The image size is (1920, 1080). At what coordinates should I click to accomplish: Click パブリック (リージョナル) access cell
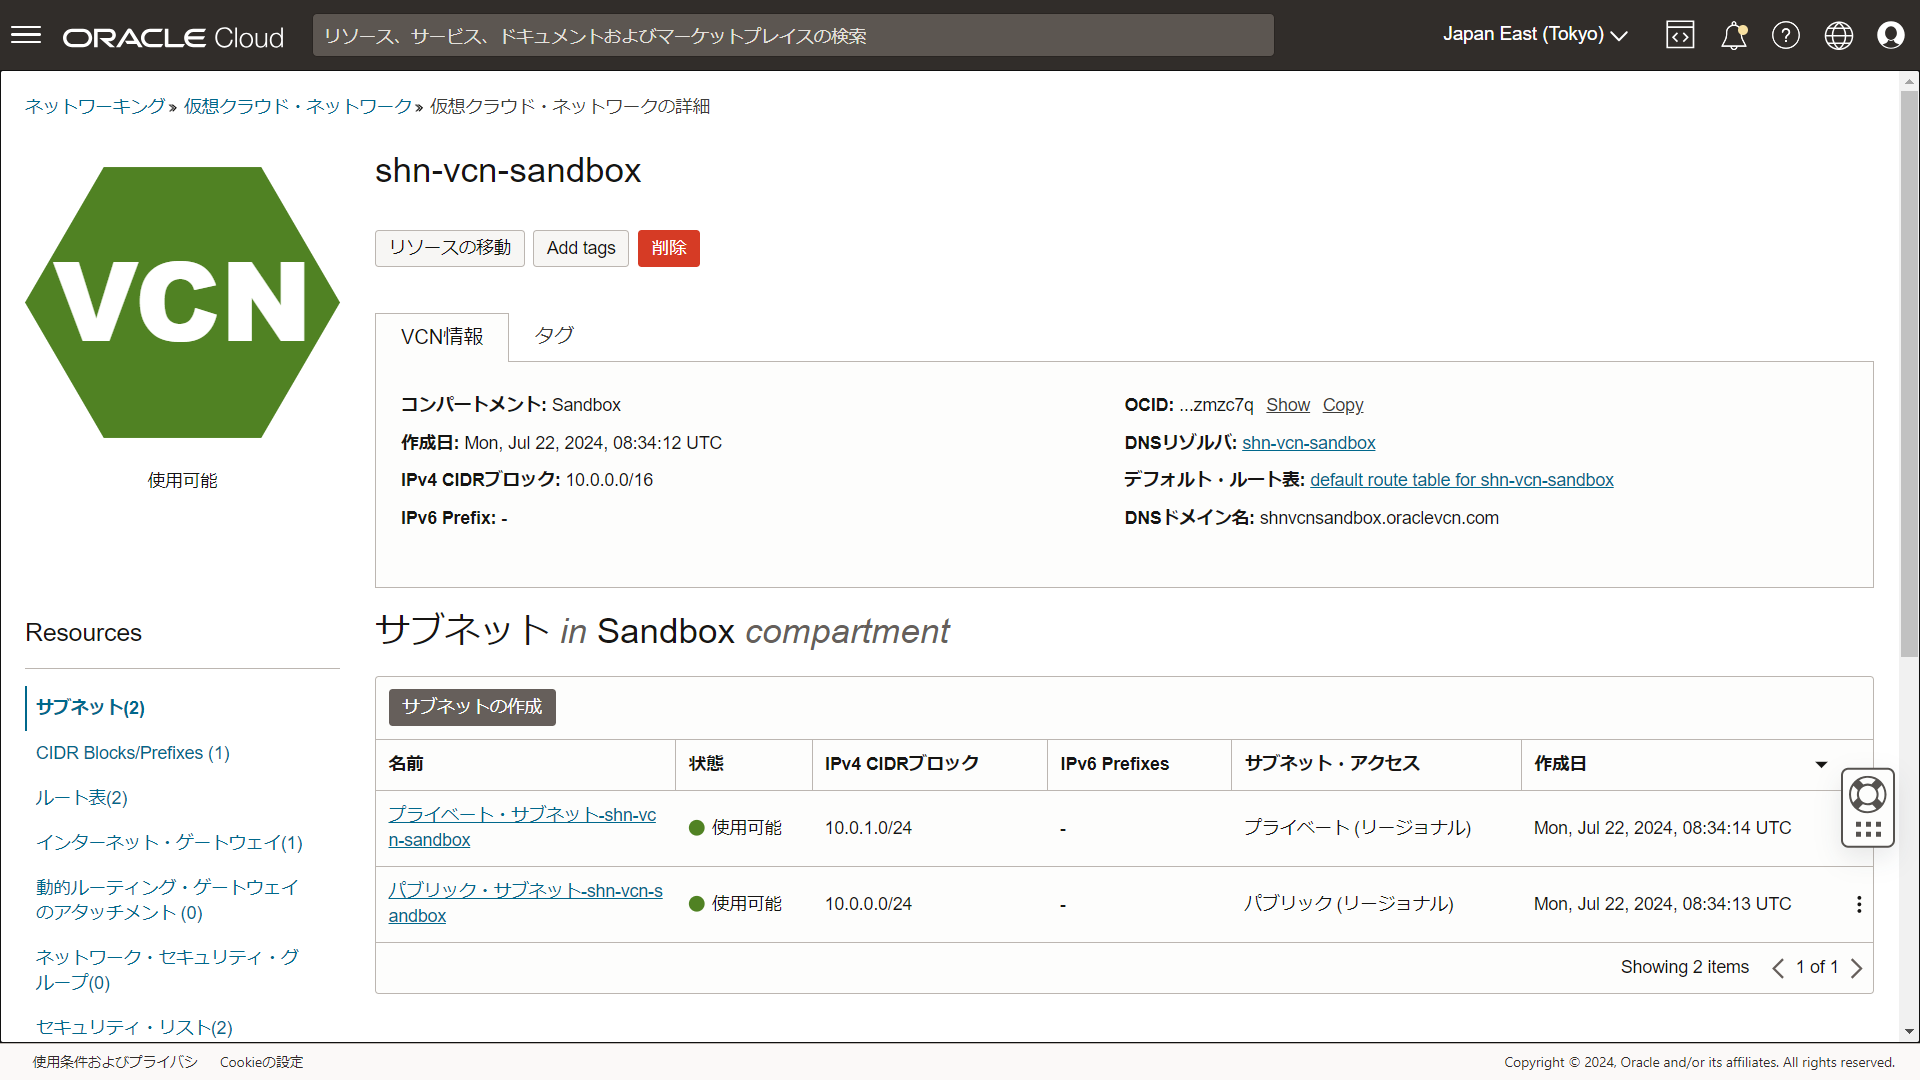[1349, 904]
